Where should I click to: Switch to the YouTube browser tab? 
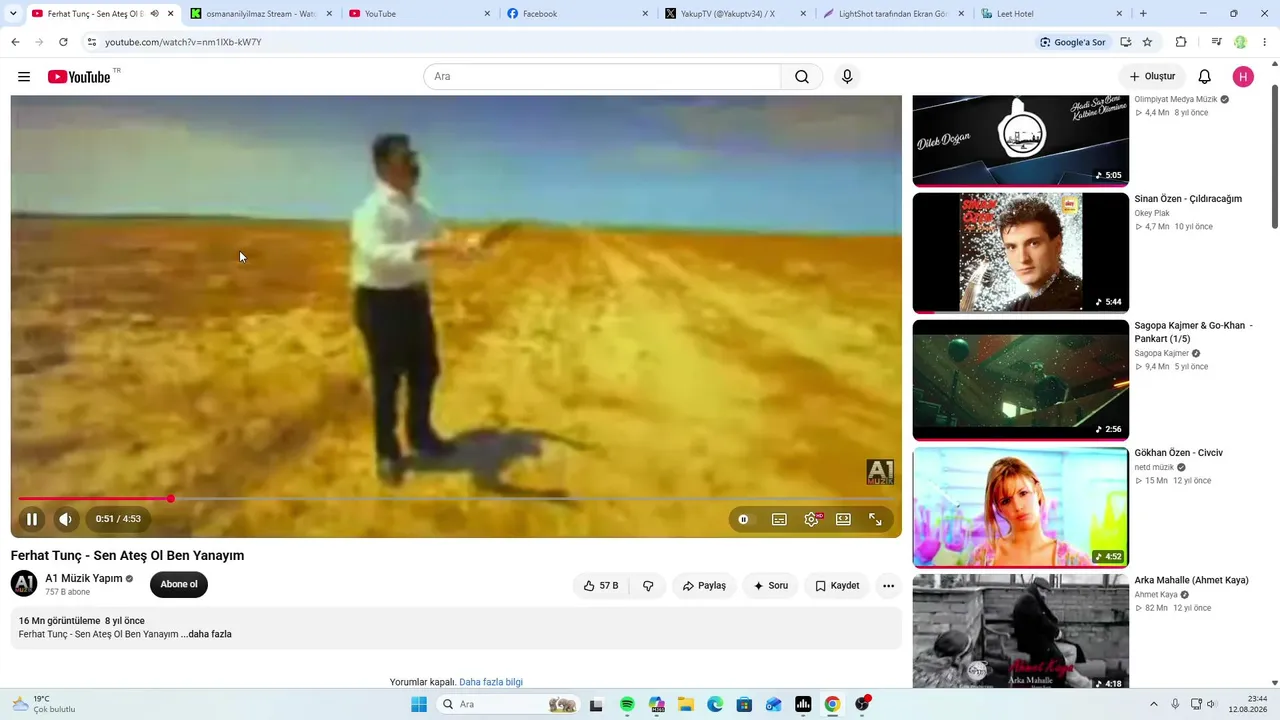point(420,14)
